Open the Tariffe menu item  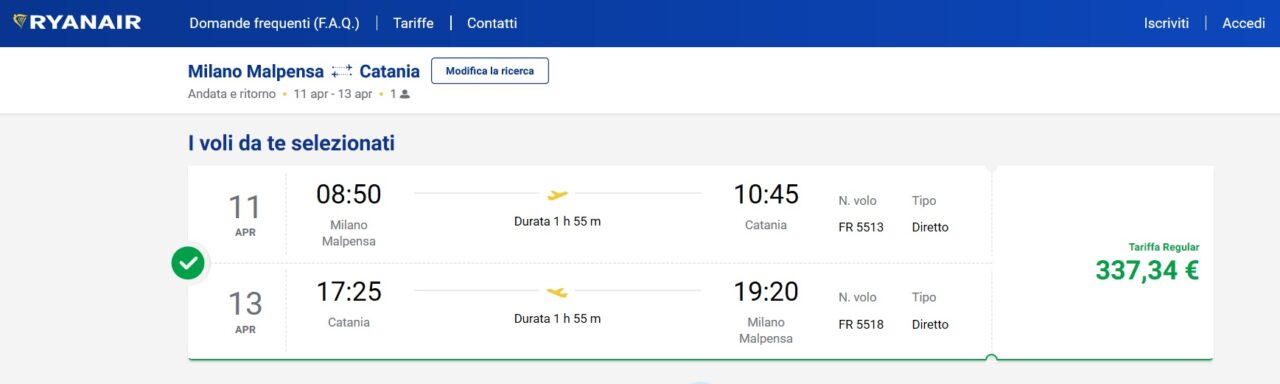pyautogui.click(x=413, y=23)
